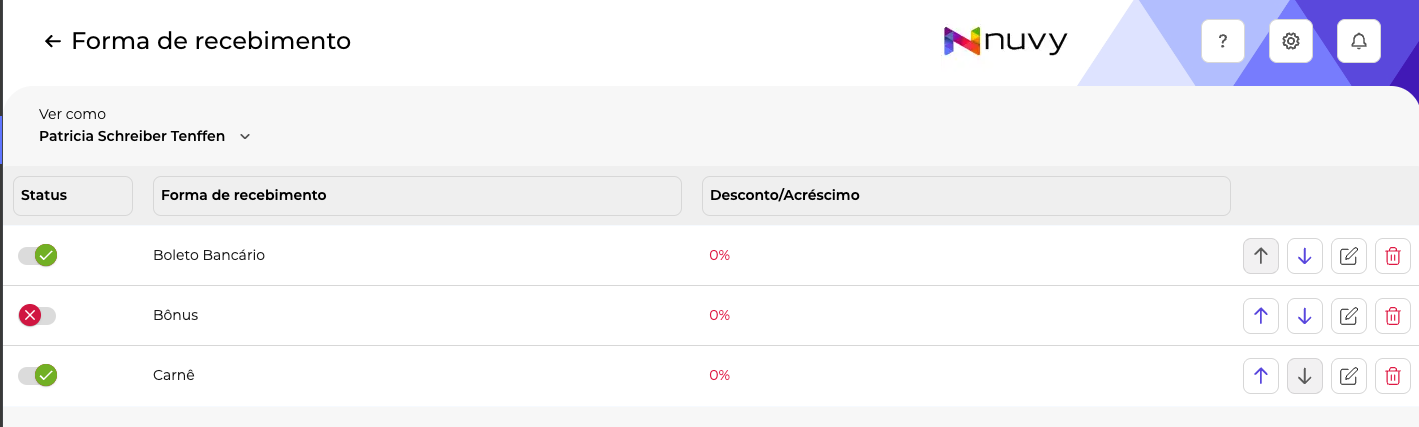Disable the Carnê status toggle
The height and width of the screenshot is (427, 1419).
tap(38, 376)
